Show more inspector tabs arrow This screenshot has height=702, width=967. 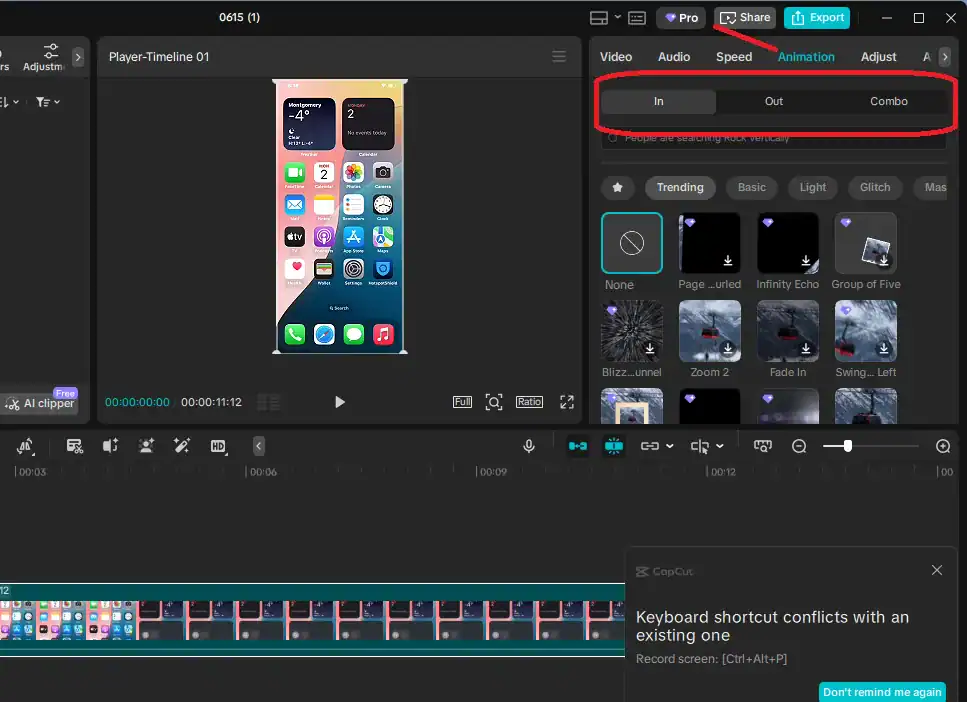click(x=944, y=57)
